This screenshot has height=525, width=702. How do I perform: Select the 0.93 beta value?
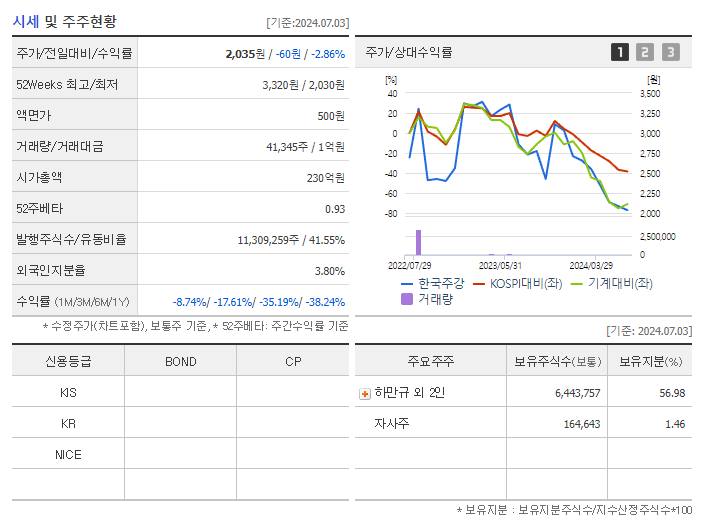click(x=335, y=209)
